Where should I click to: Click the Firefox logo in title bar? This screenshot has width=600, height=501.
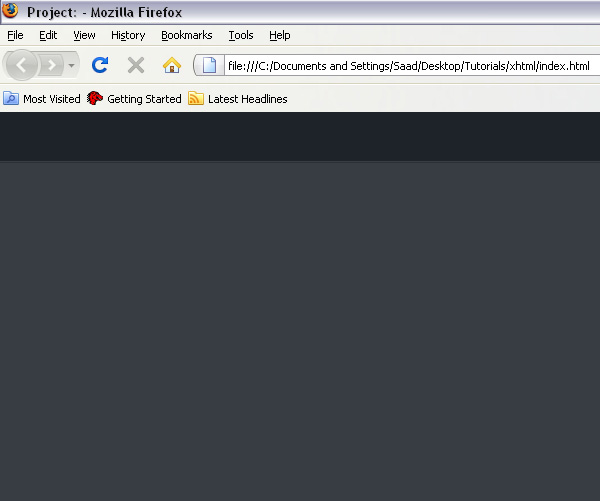[10, 10]
